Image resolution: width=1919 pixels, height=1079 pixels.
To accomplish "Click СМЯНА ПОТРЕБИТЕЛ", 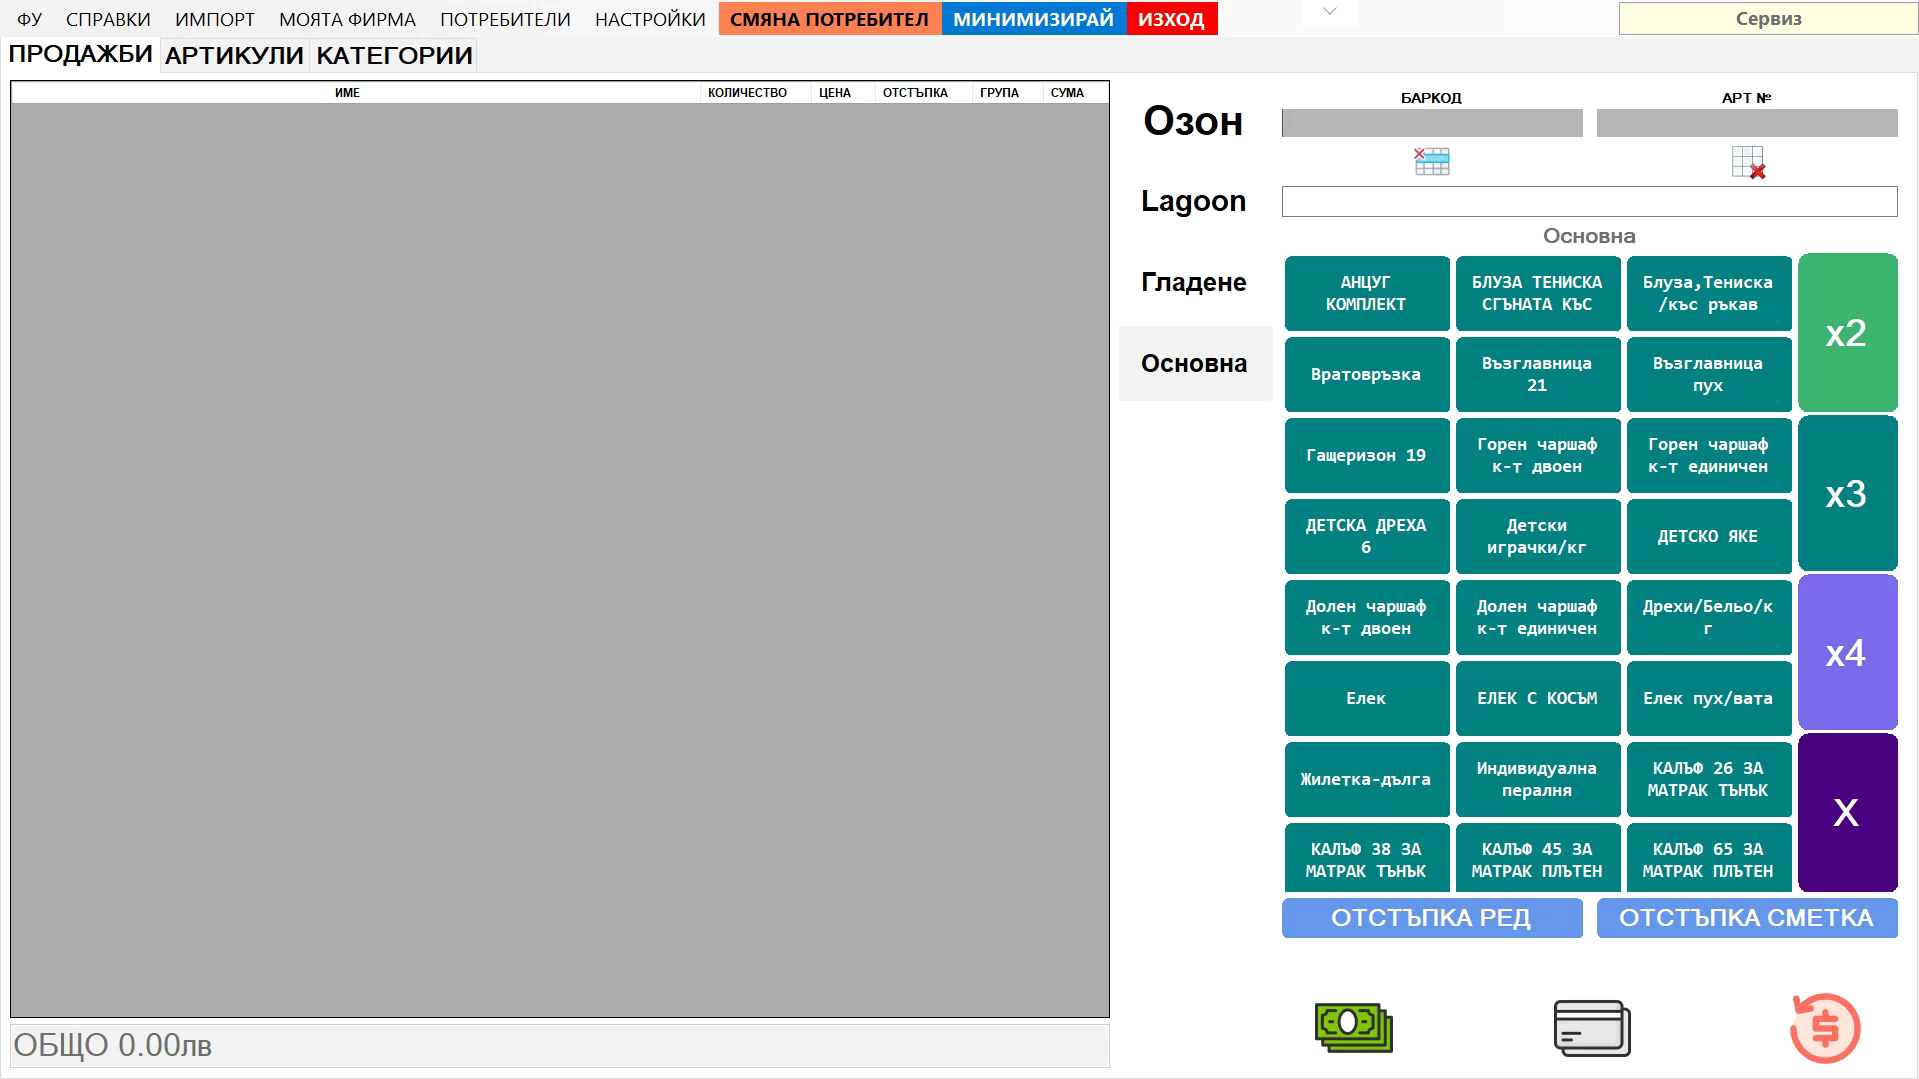I will pos(829,17).
